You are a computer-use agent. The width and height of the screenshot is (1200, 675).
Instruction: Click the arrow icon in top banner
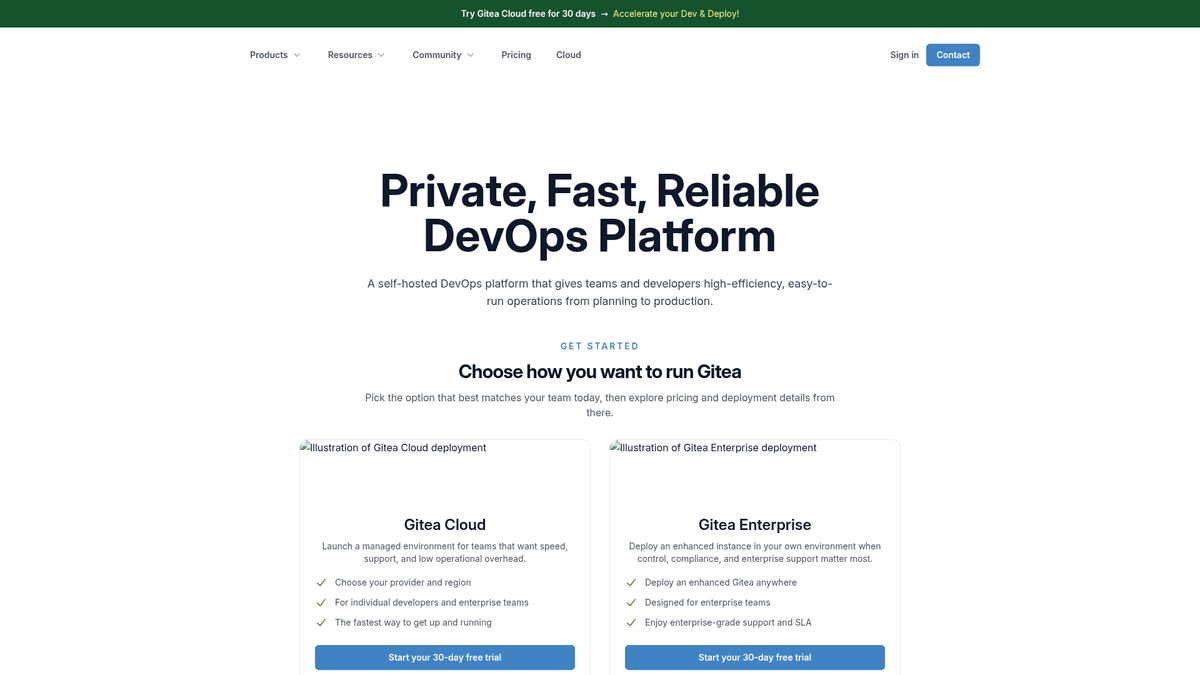[604, 14]
